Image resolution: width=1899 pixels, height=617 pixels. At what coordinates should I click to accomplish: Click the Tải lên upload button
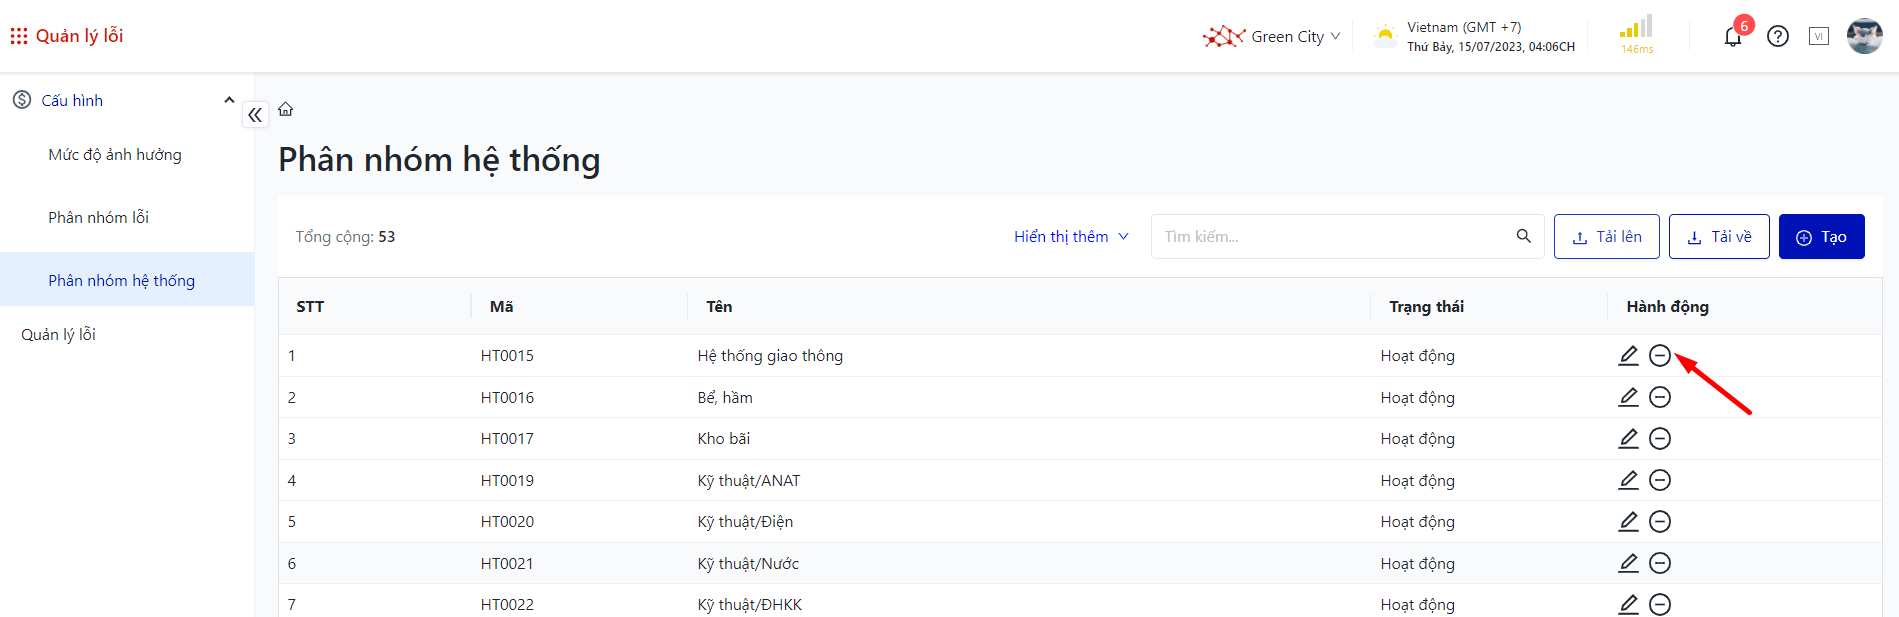[1606, 237]
